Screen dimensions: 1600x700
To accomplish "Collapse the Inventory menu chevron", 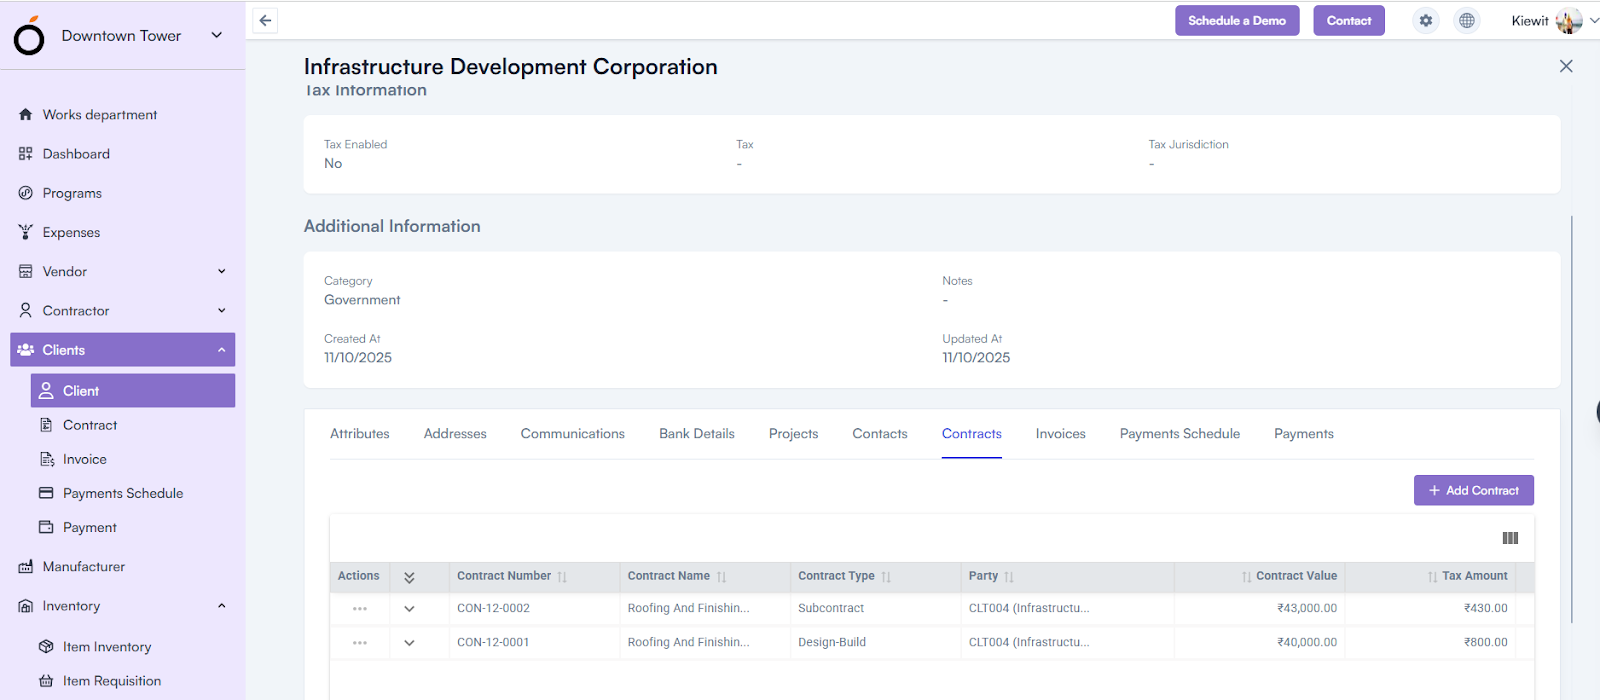I will pos(222,606).
